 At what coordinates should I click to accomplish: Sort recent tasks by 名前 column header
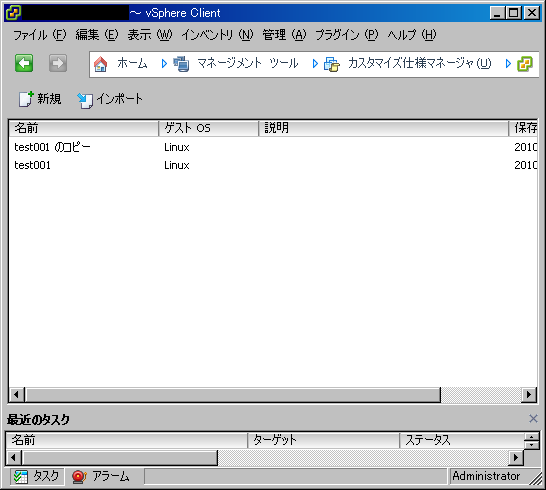tap(127, 440)
